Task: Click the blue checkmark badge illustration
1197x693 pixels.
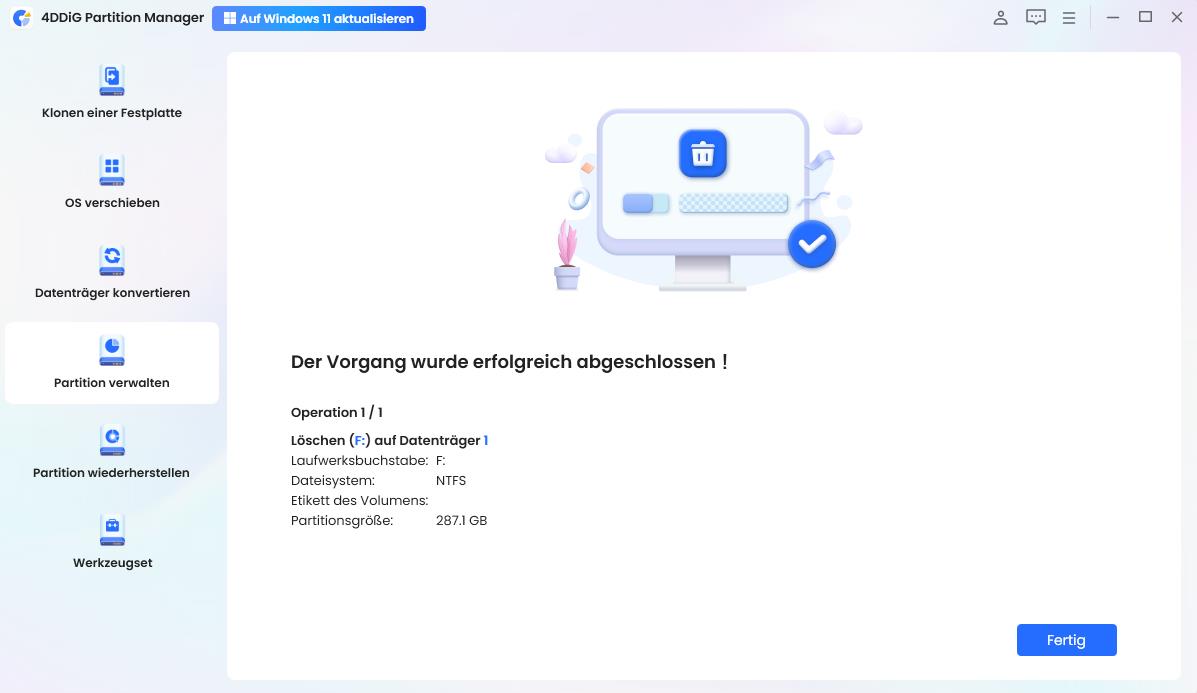Action: coord(812,243)
